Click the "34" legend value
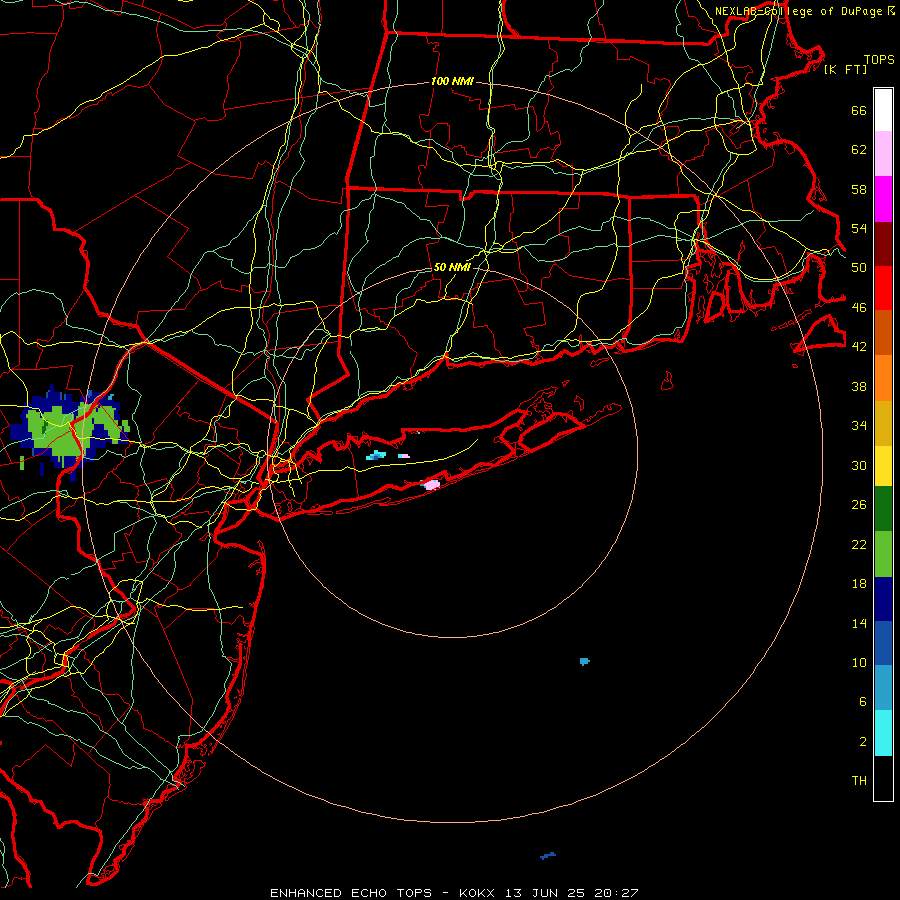900x900 pixels. [x=859, y=425]
